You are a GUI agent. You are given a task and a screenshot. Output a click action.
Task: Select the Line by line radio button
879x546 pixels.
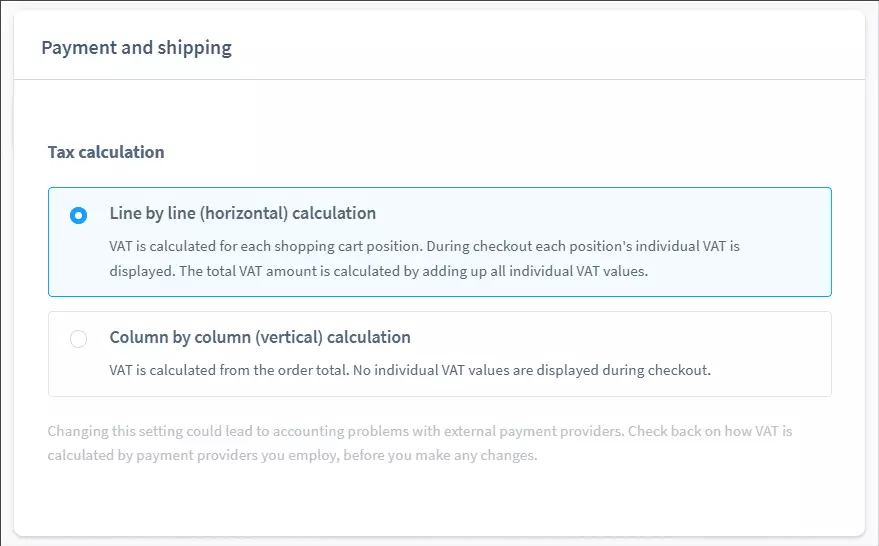pos(78,215)
